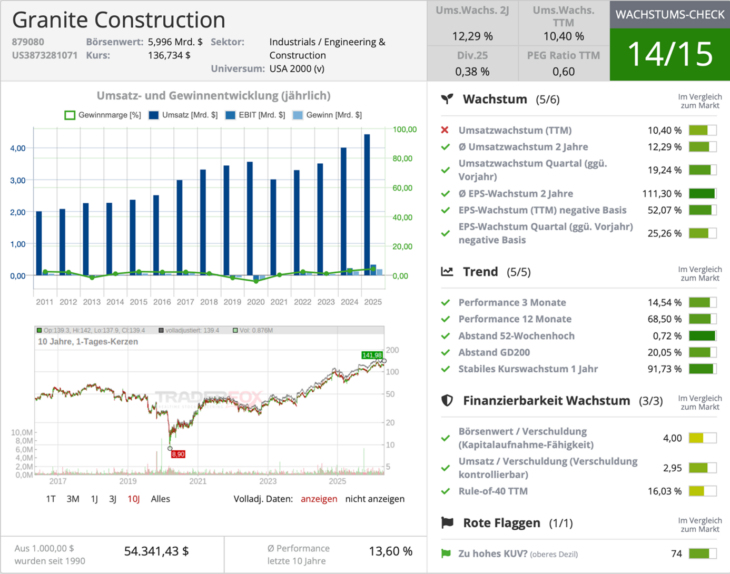
Task: Click the green 14/15 Wachstums-Check score
Action: (x=670, y=54)
